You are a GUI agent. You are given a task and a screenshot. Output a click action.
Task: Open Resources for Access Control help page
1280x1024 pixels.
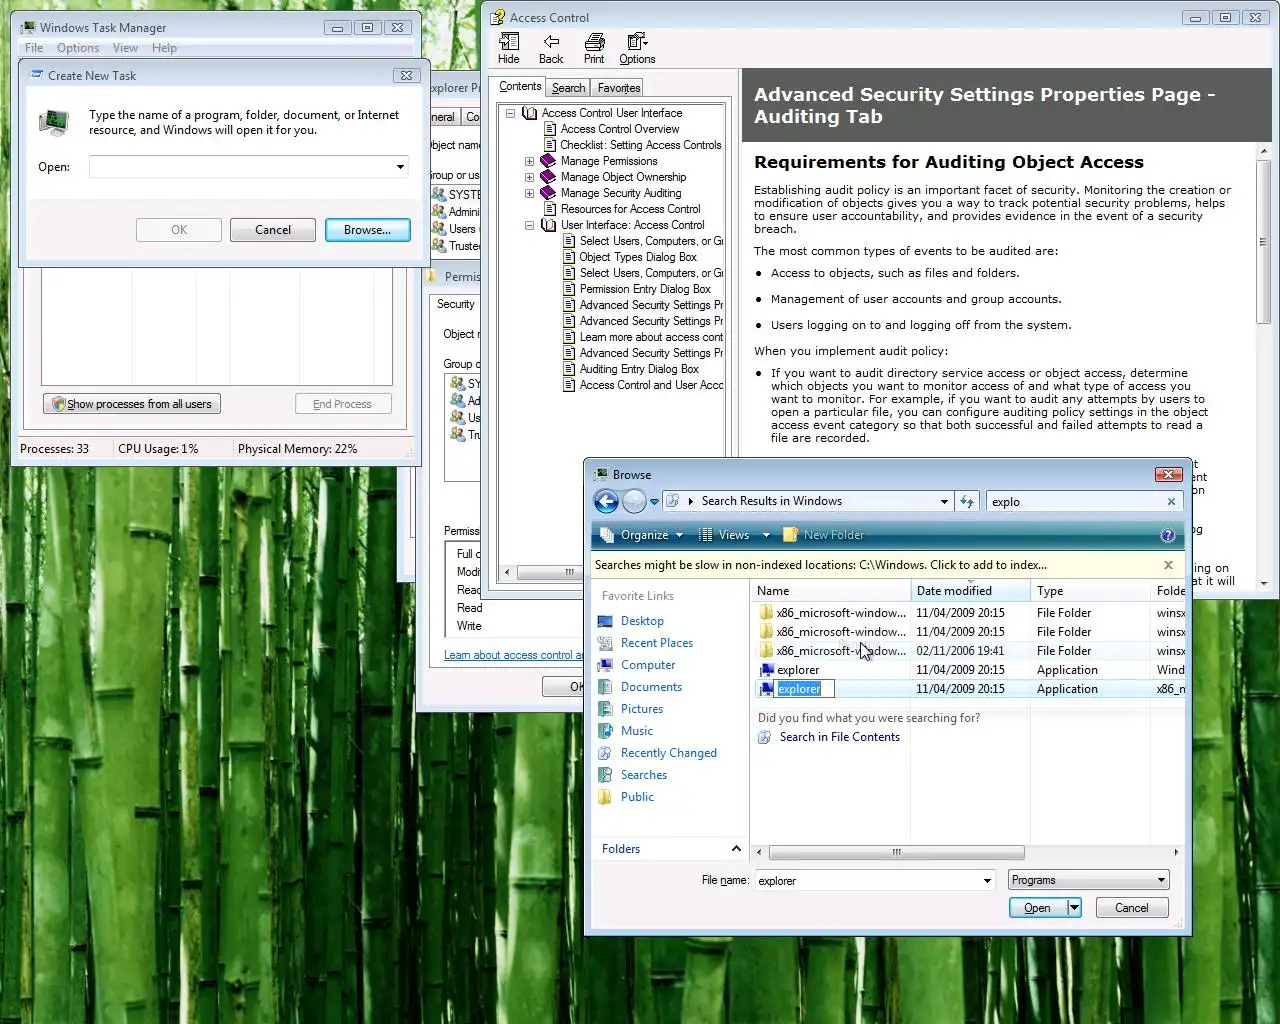pyautogui.click(x=630, y=209)
